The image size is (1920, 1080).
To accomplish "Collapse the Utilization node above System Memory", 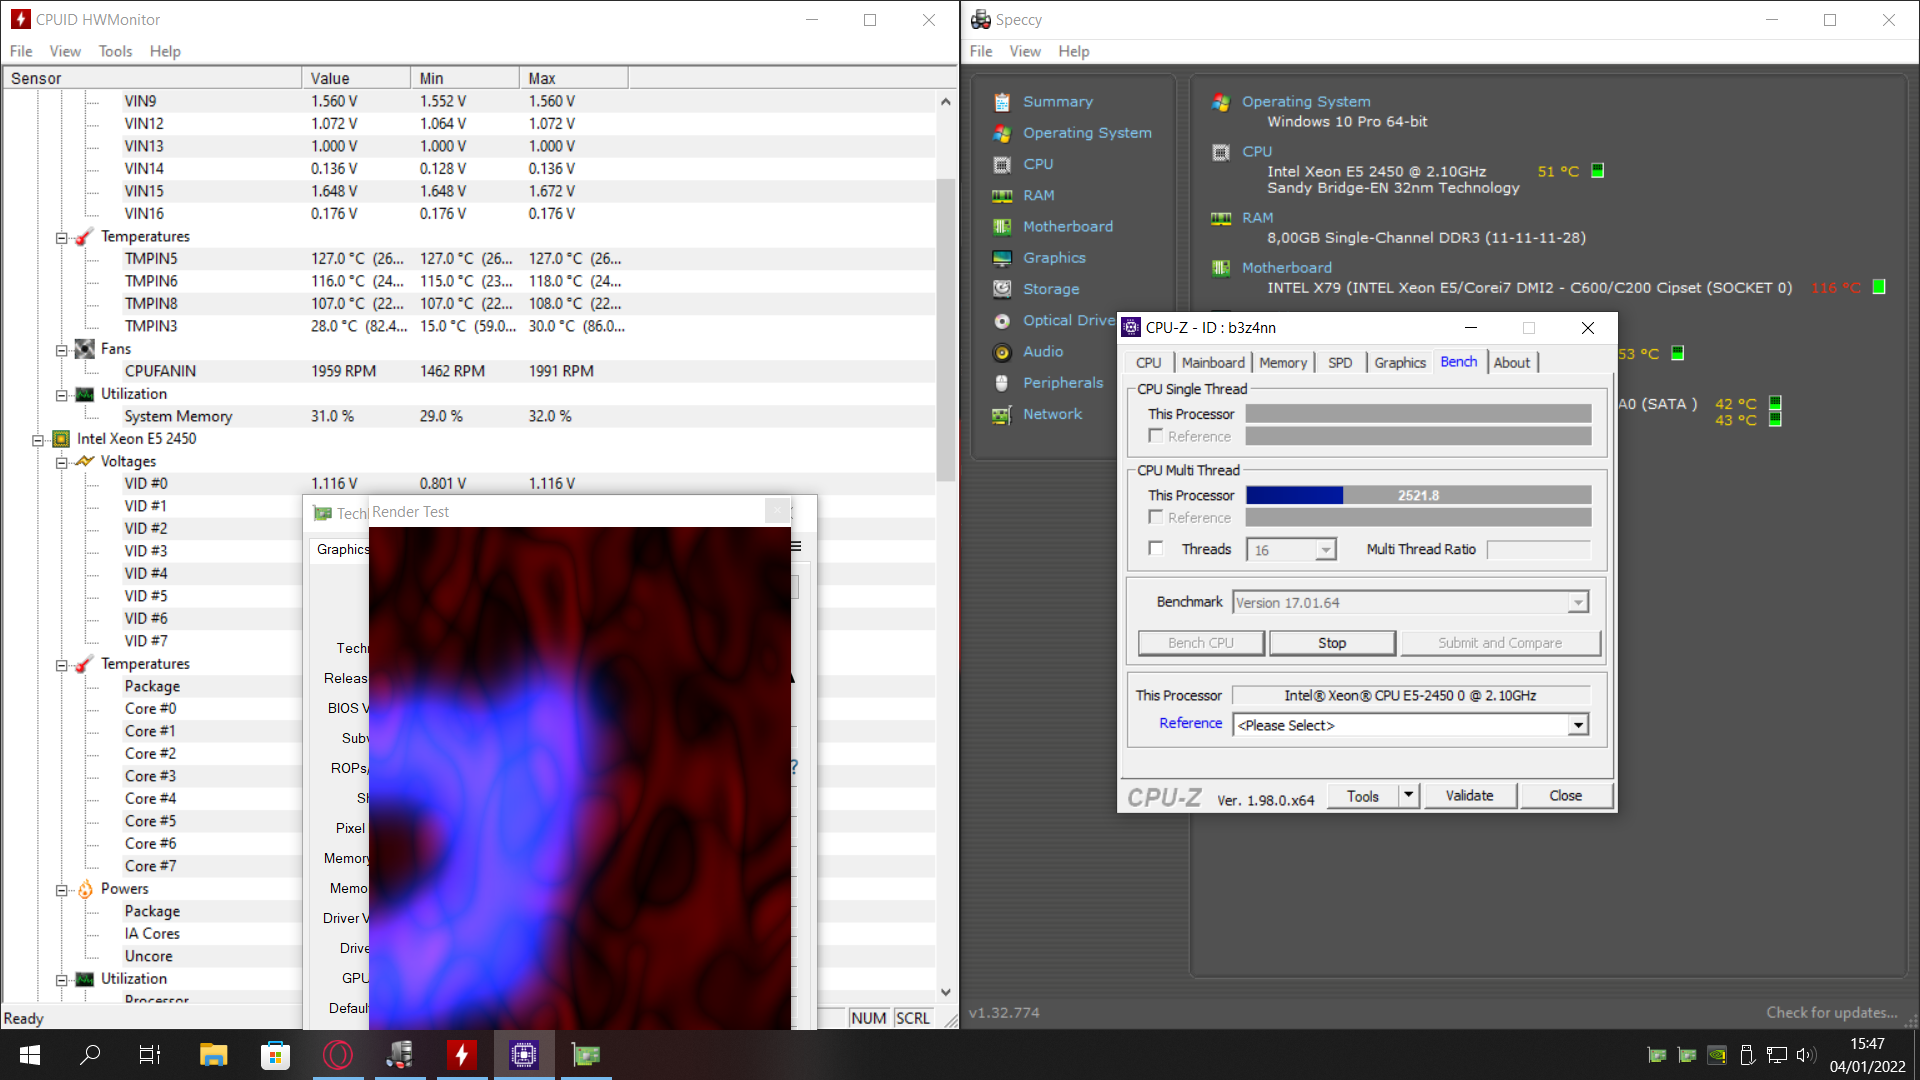I will tap(61, 395).
